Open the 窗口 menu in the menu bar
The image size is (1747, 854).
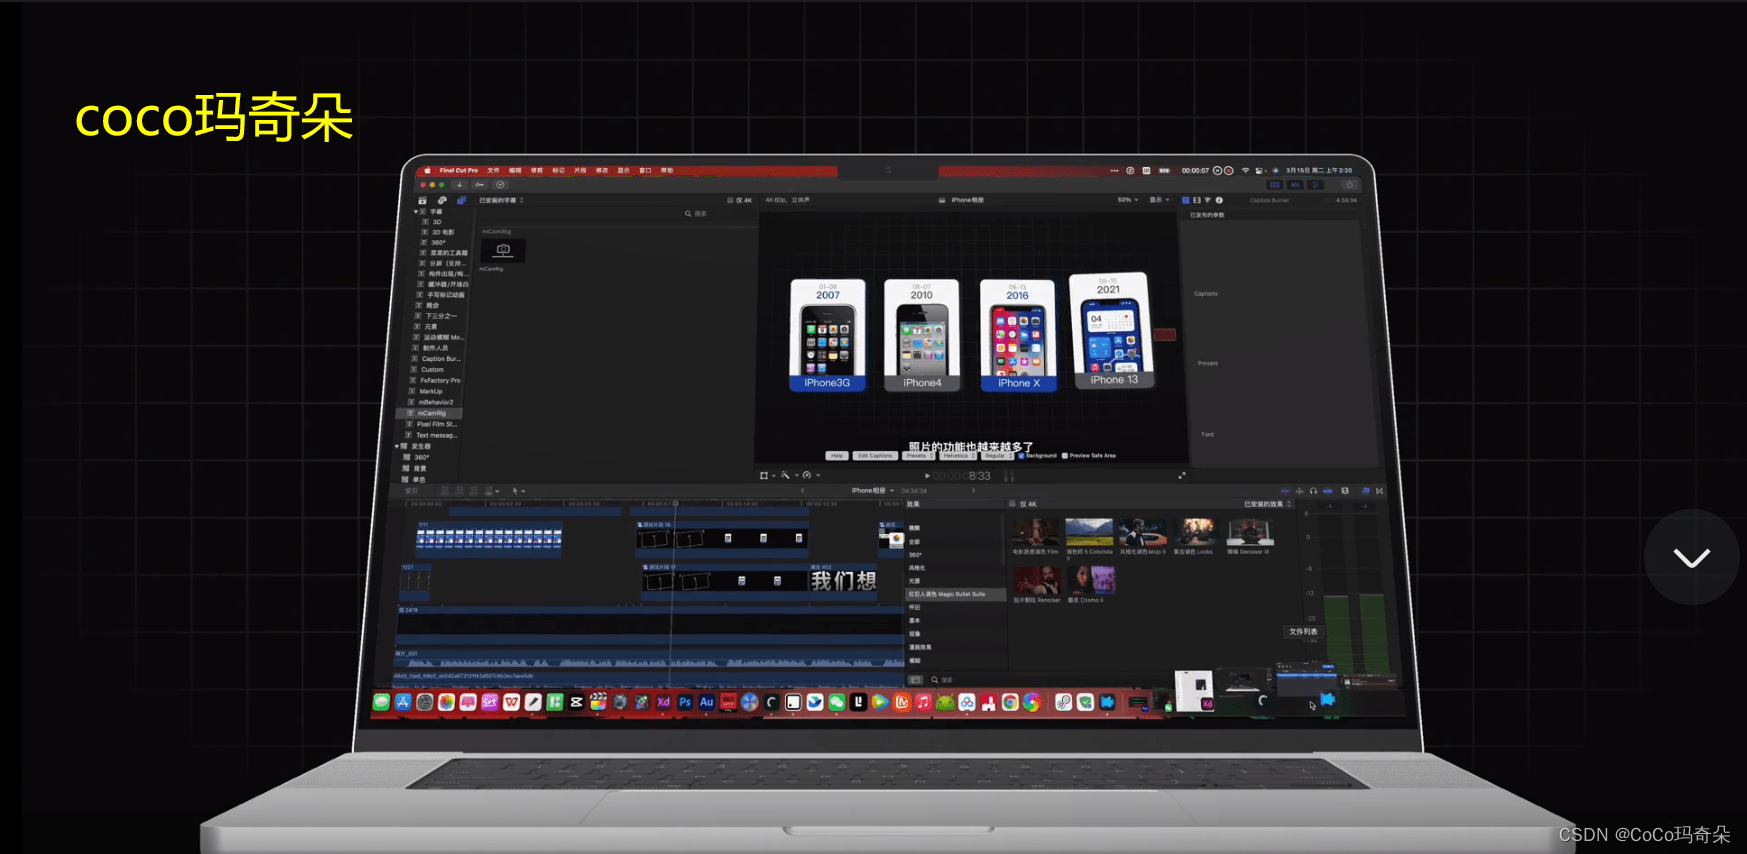pyautogui.click(x=645, y=171)
